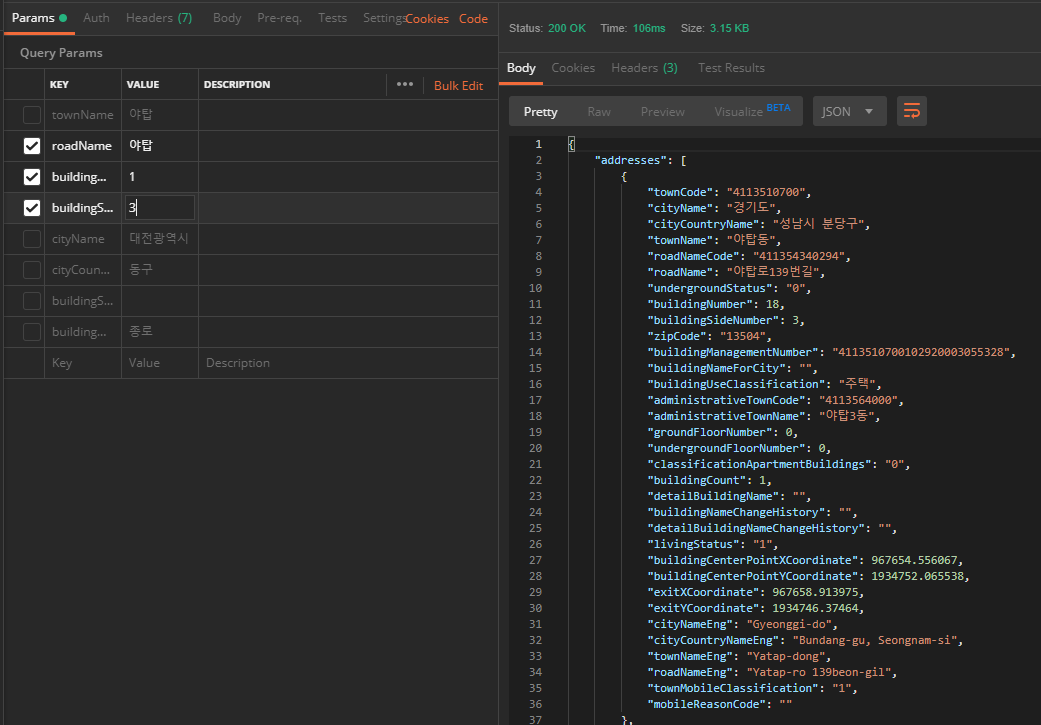Click Bulk Edit
The height and width of the screenshot is (725, 1041).
tap(459, 86)
